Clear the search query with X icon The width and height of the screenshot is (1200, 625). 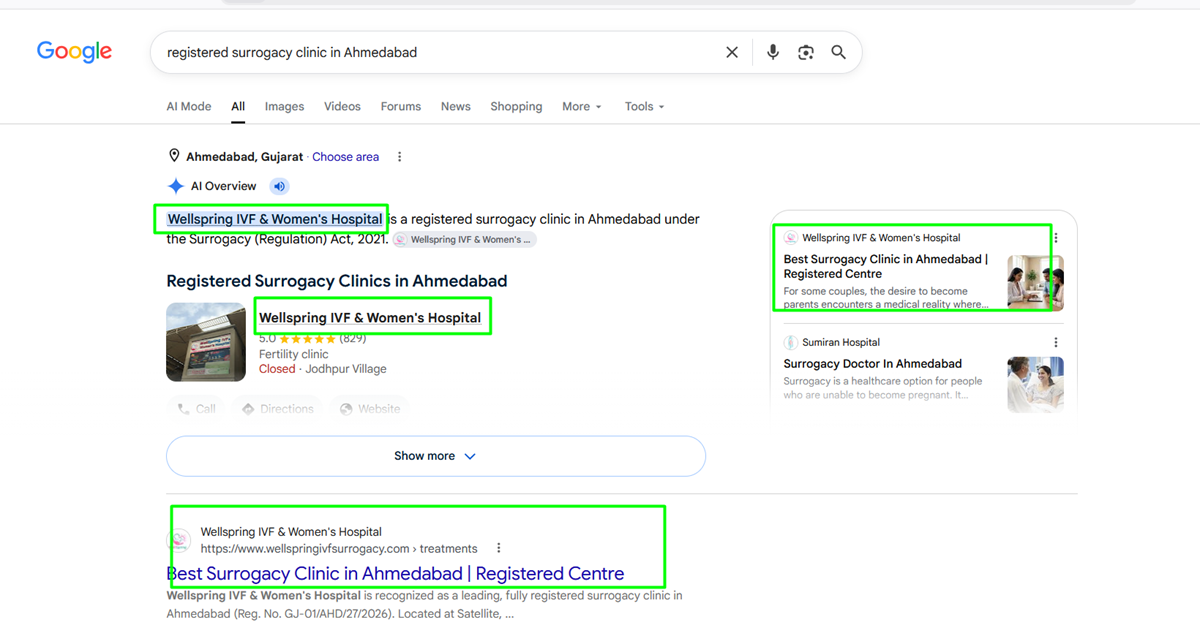[x=732, y=52]
